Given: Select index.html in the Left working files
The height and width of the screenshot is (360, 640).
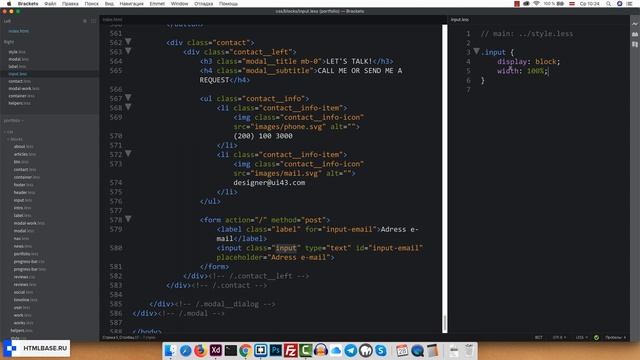Looking at the screenshot, I should coord(18,31).
